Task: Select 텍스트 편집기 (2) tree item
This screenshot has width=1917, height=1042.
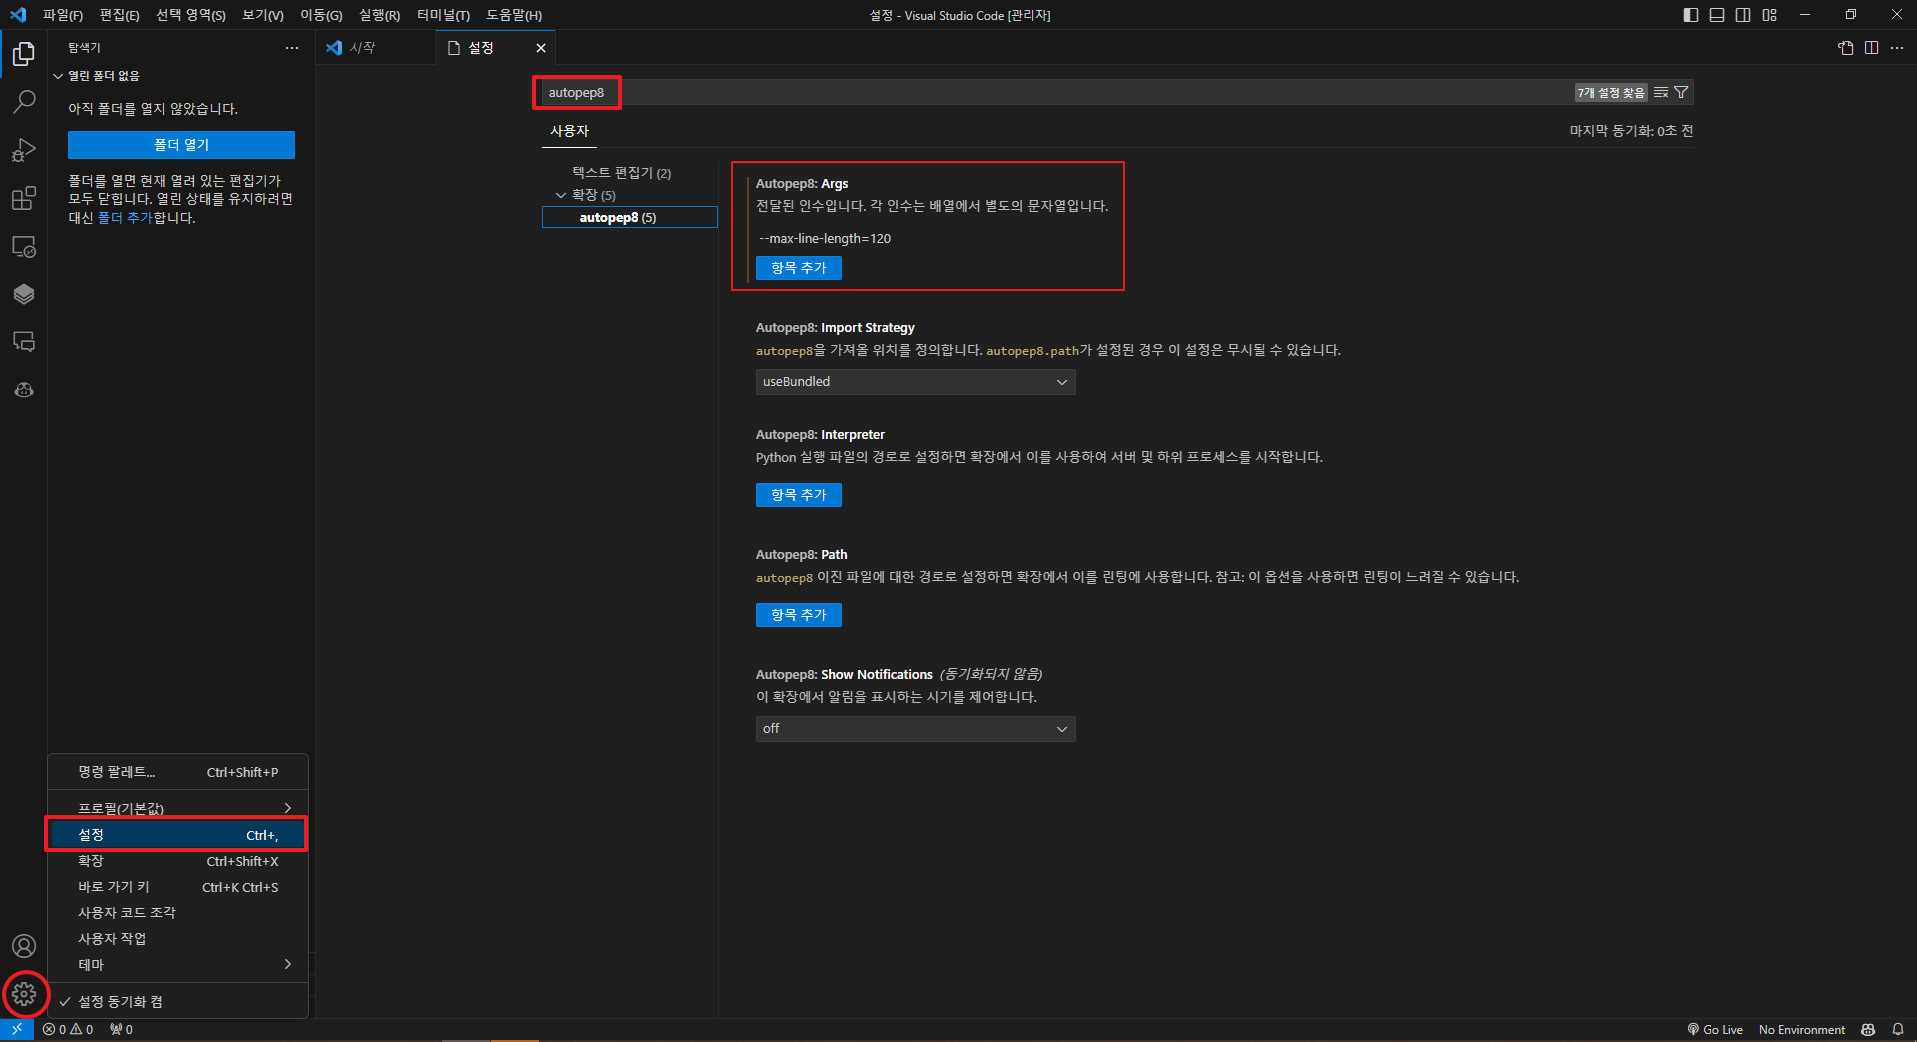Action: coord(621,173)
